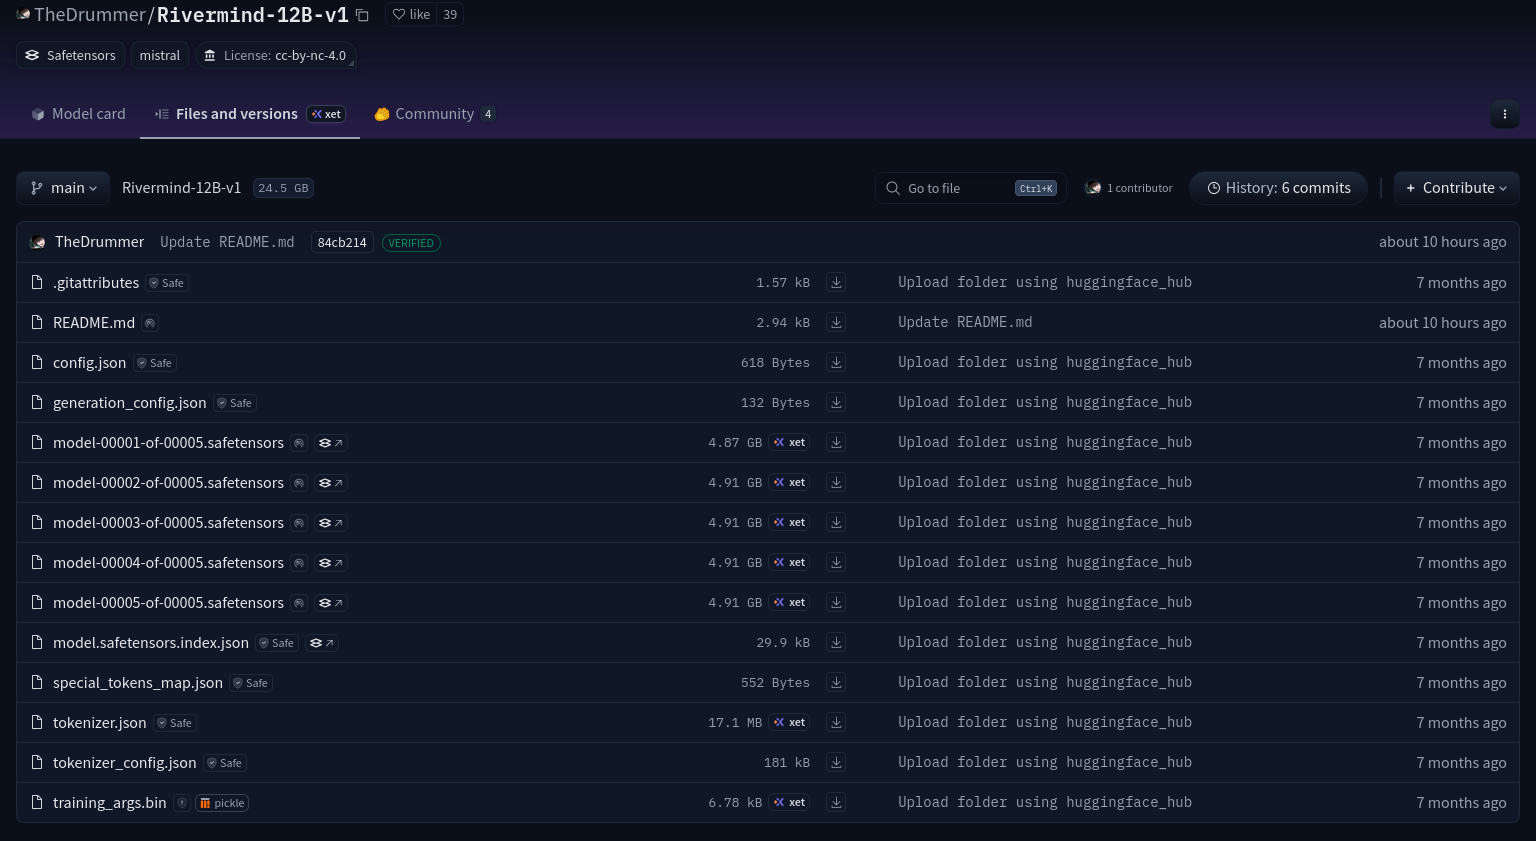The width and height of the screenshot is (1536, 841).
Task: Like the Rivermind-12B-v1 repository
Action: [411, 15]
